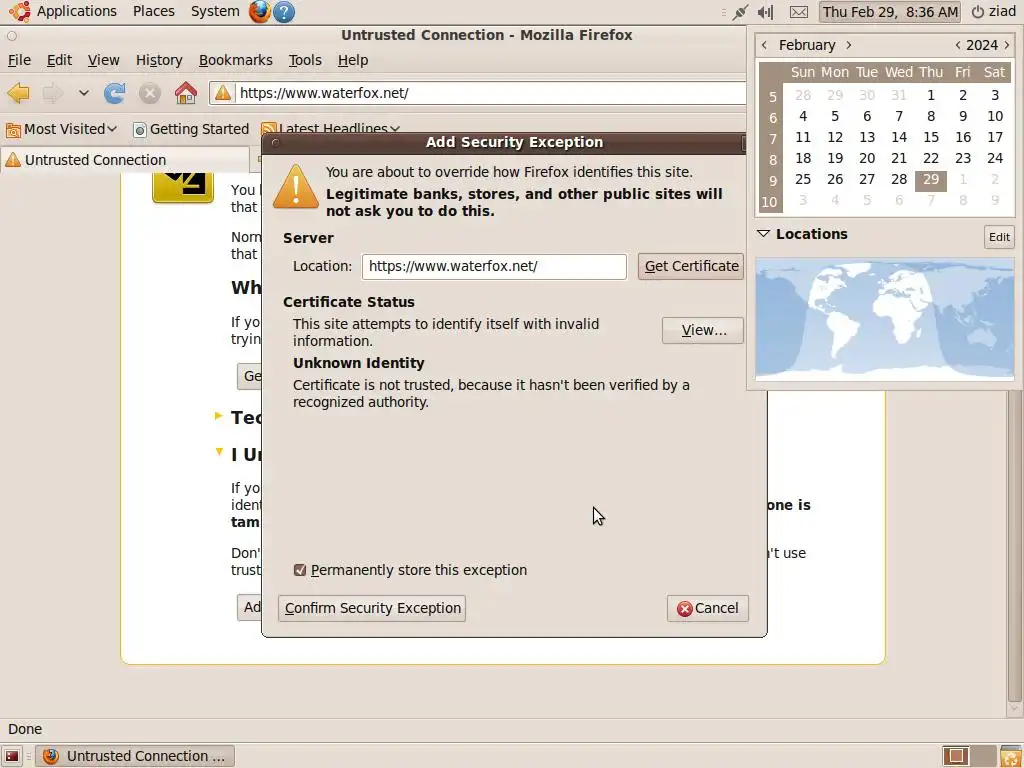The image size is (1024, 768).
Task: Click the warning site identity icon in URL bar
Action: point(223,93)
